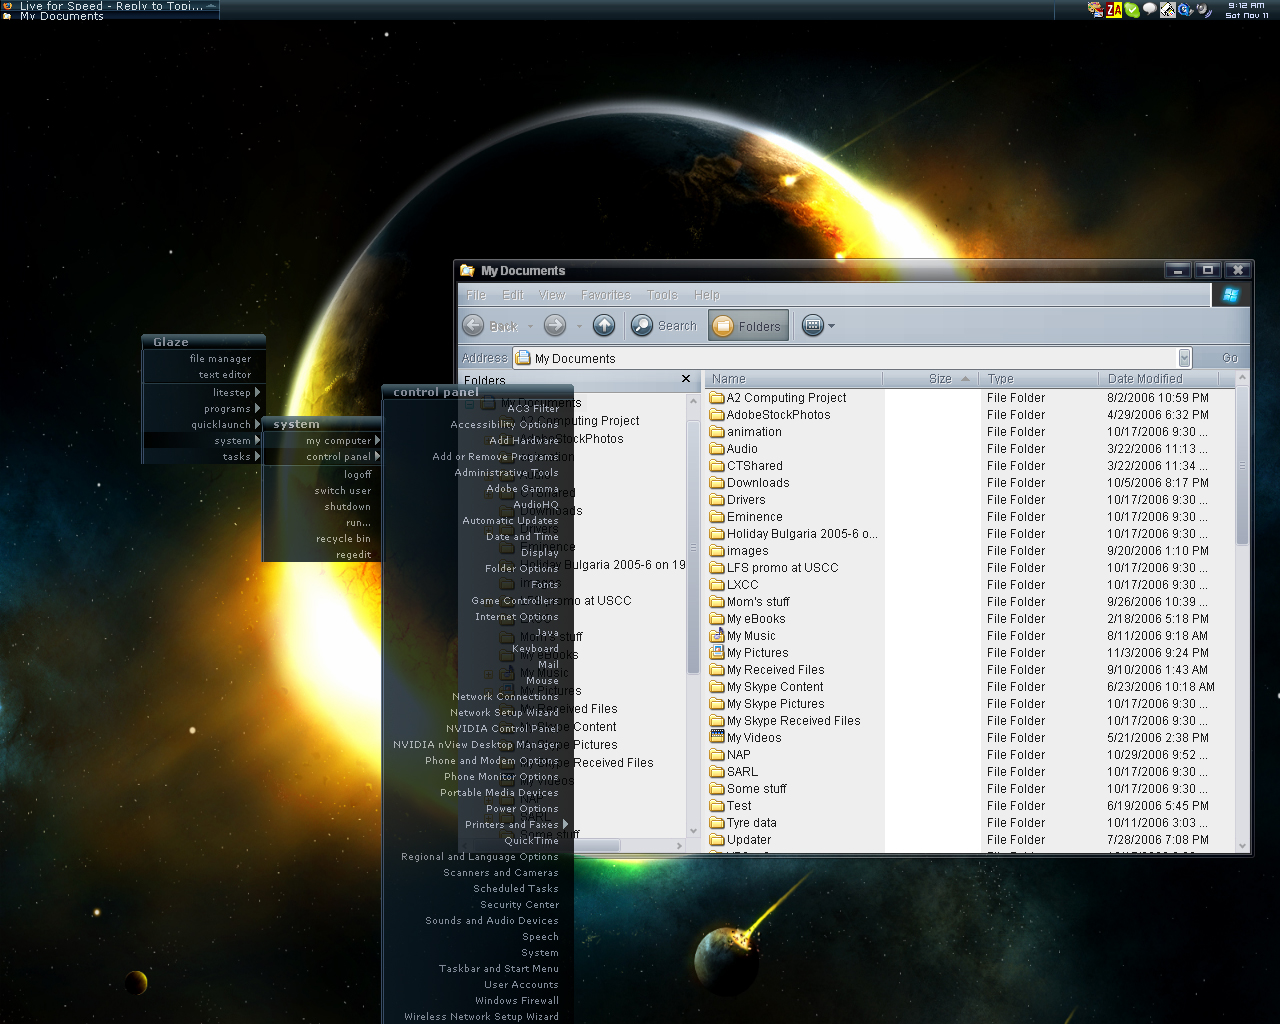
Task: Open the Views dropdown arrow
Action: tap(831, 326)
